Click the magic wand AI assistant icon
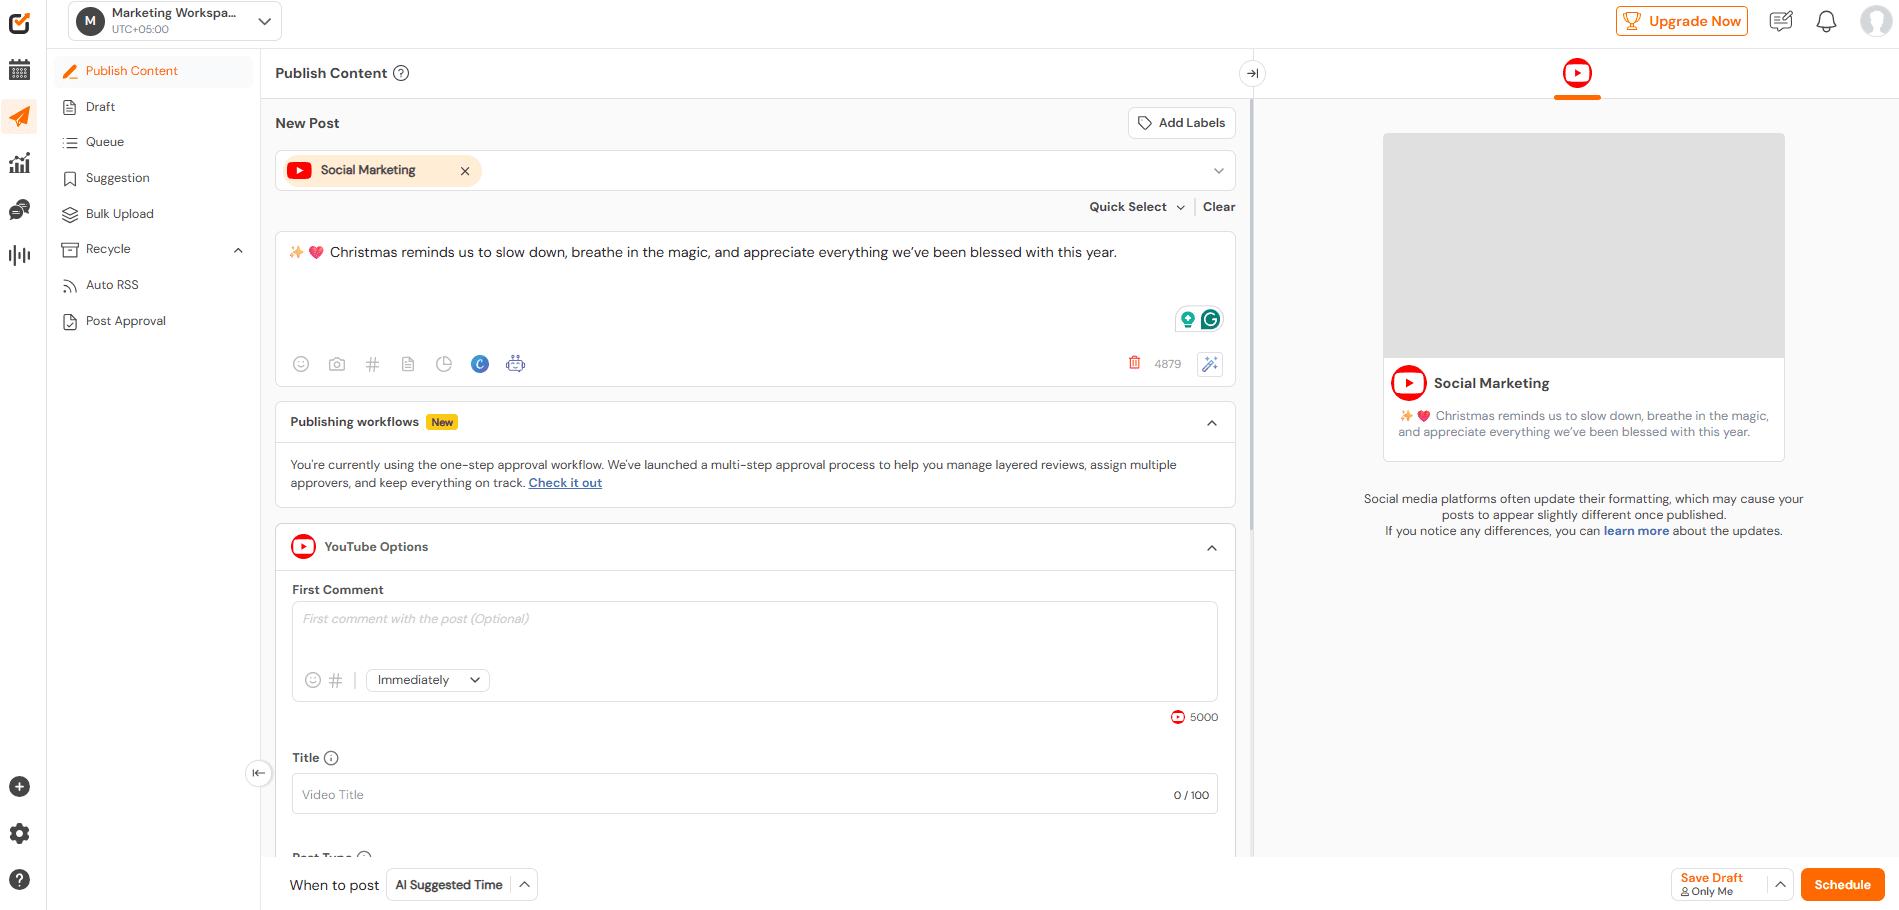Viewport: 1899px width, 910px height. 1209,364
